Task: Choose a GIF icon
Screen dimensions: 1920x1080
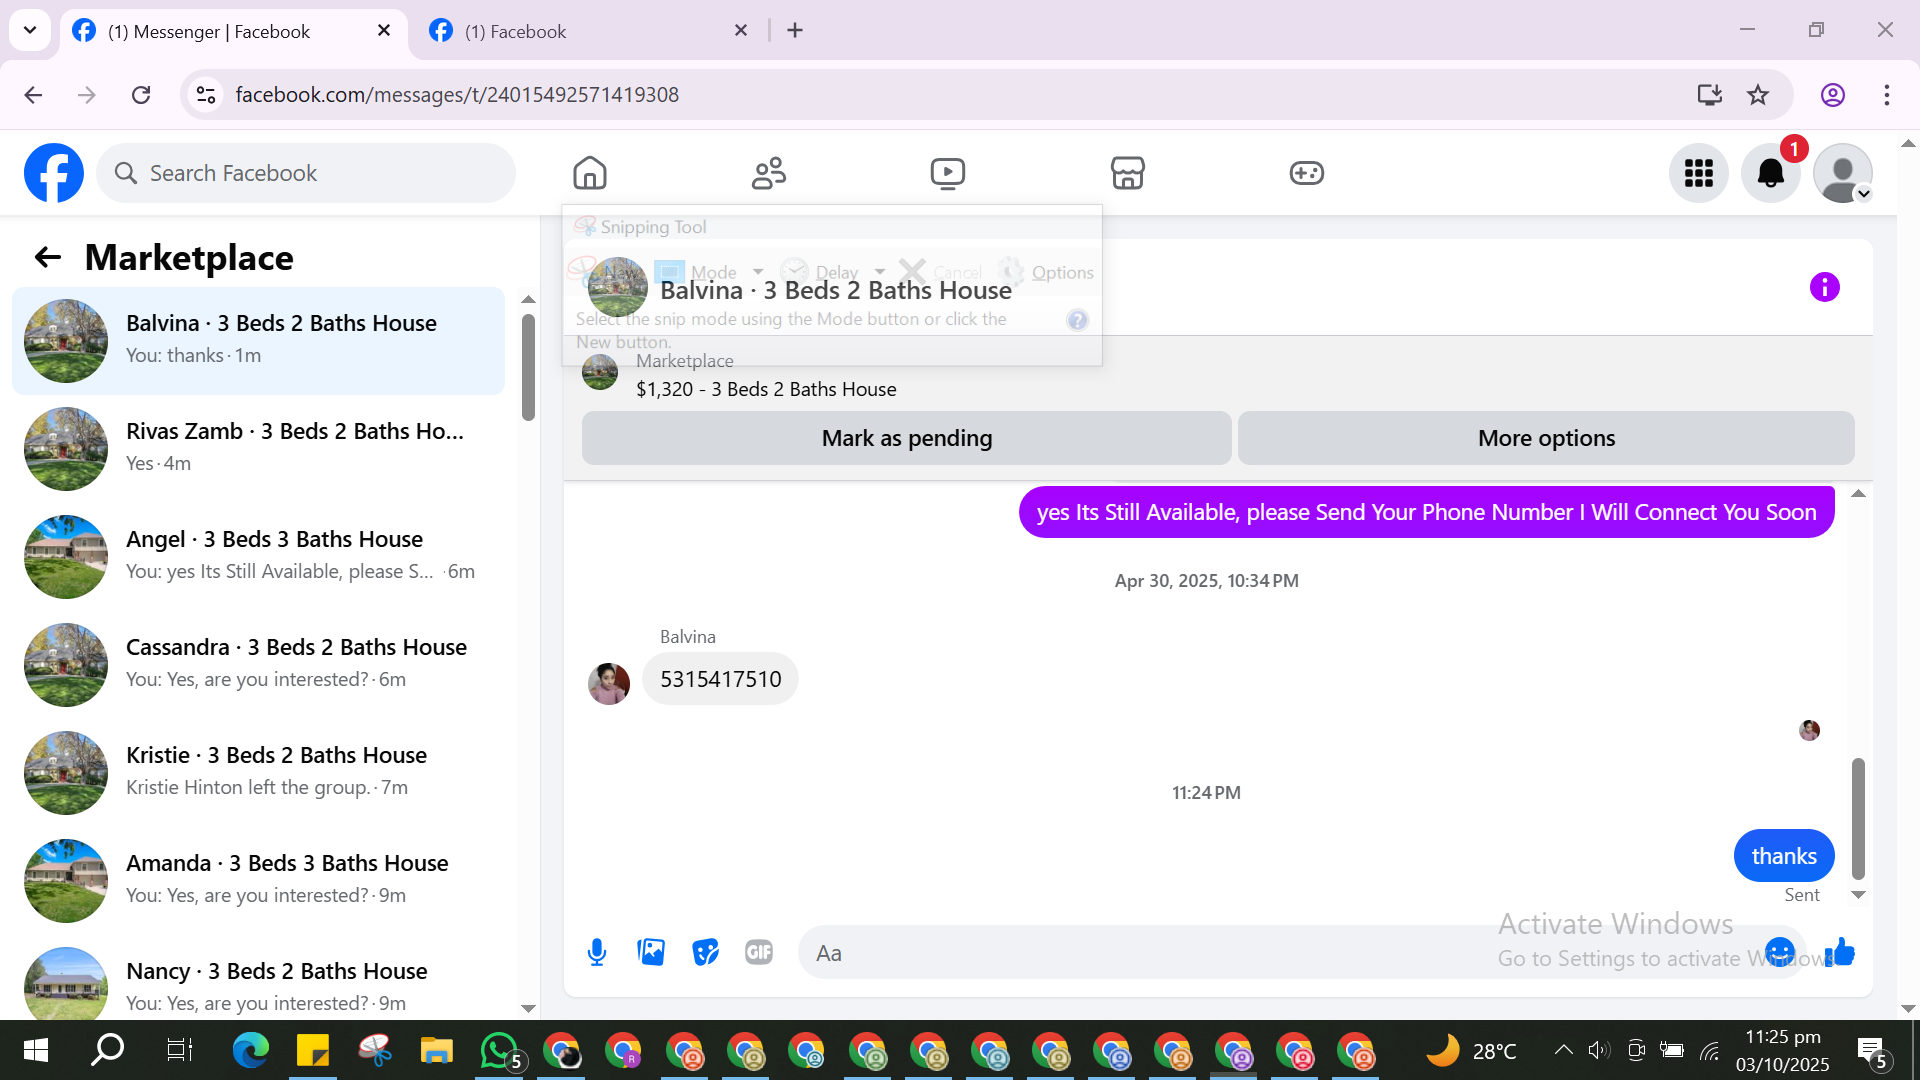Action: pyautogui.click(x=759, y=953)
